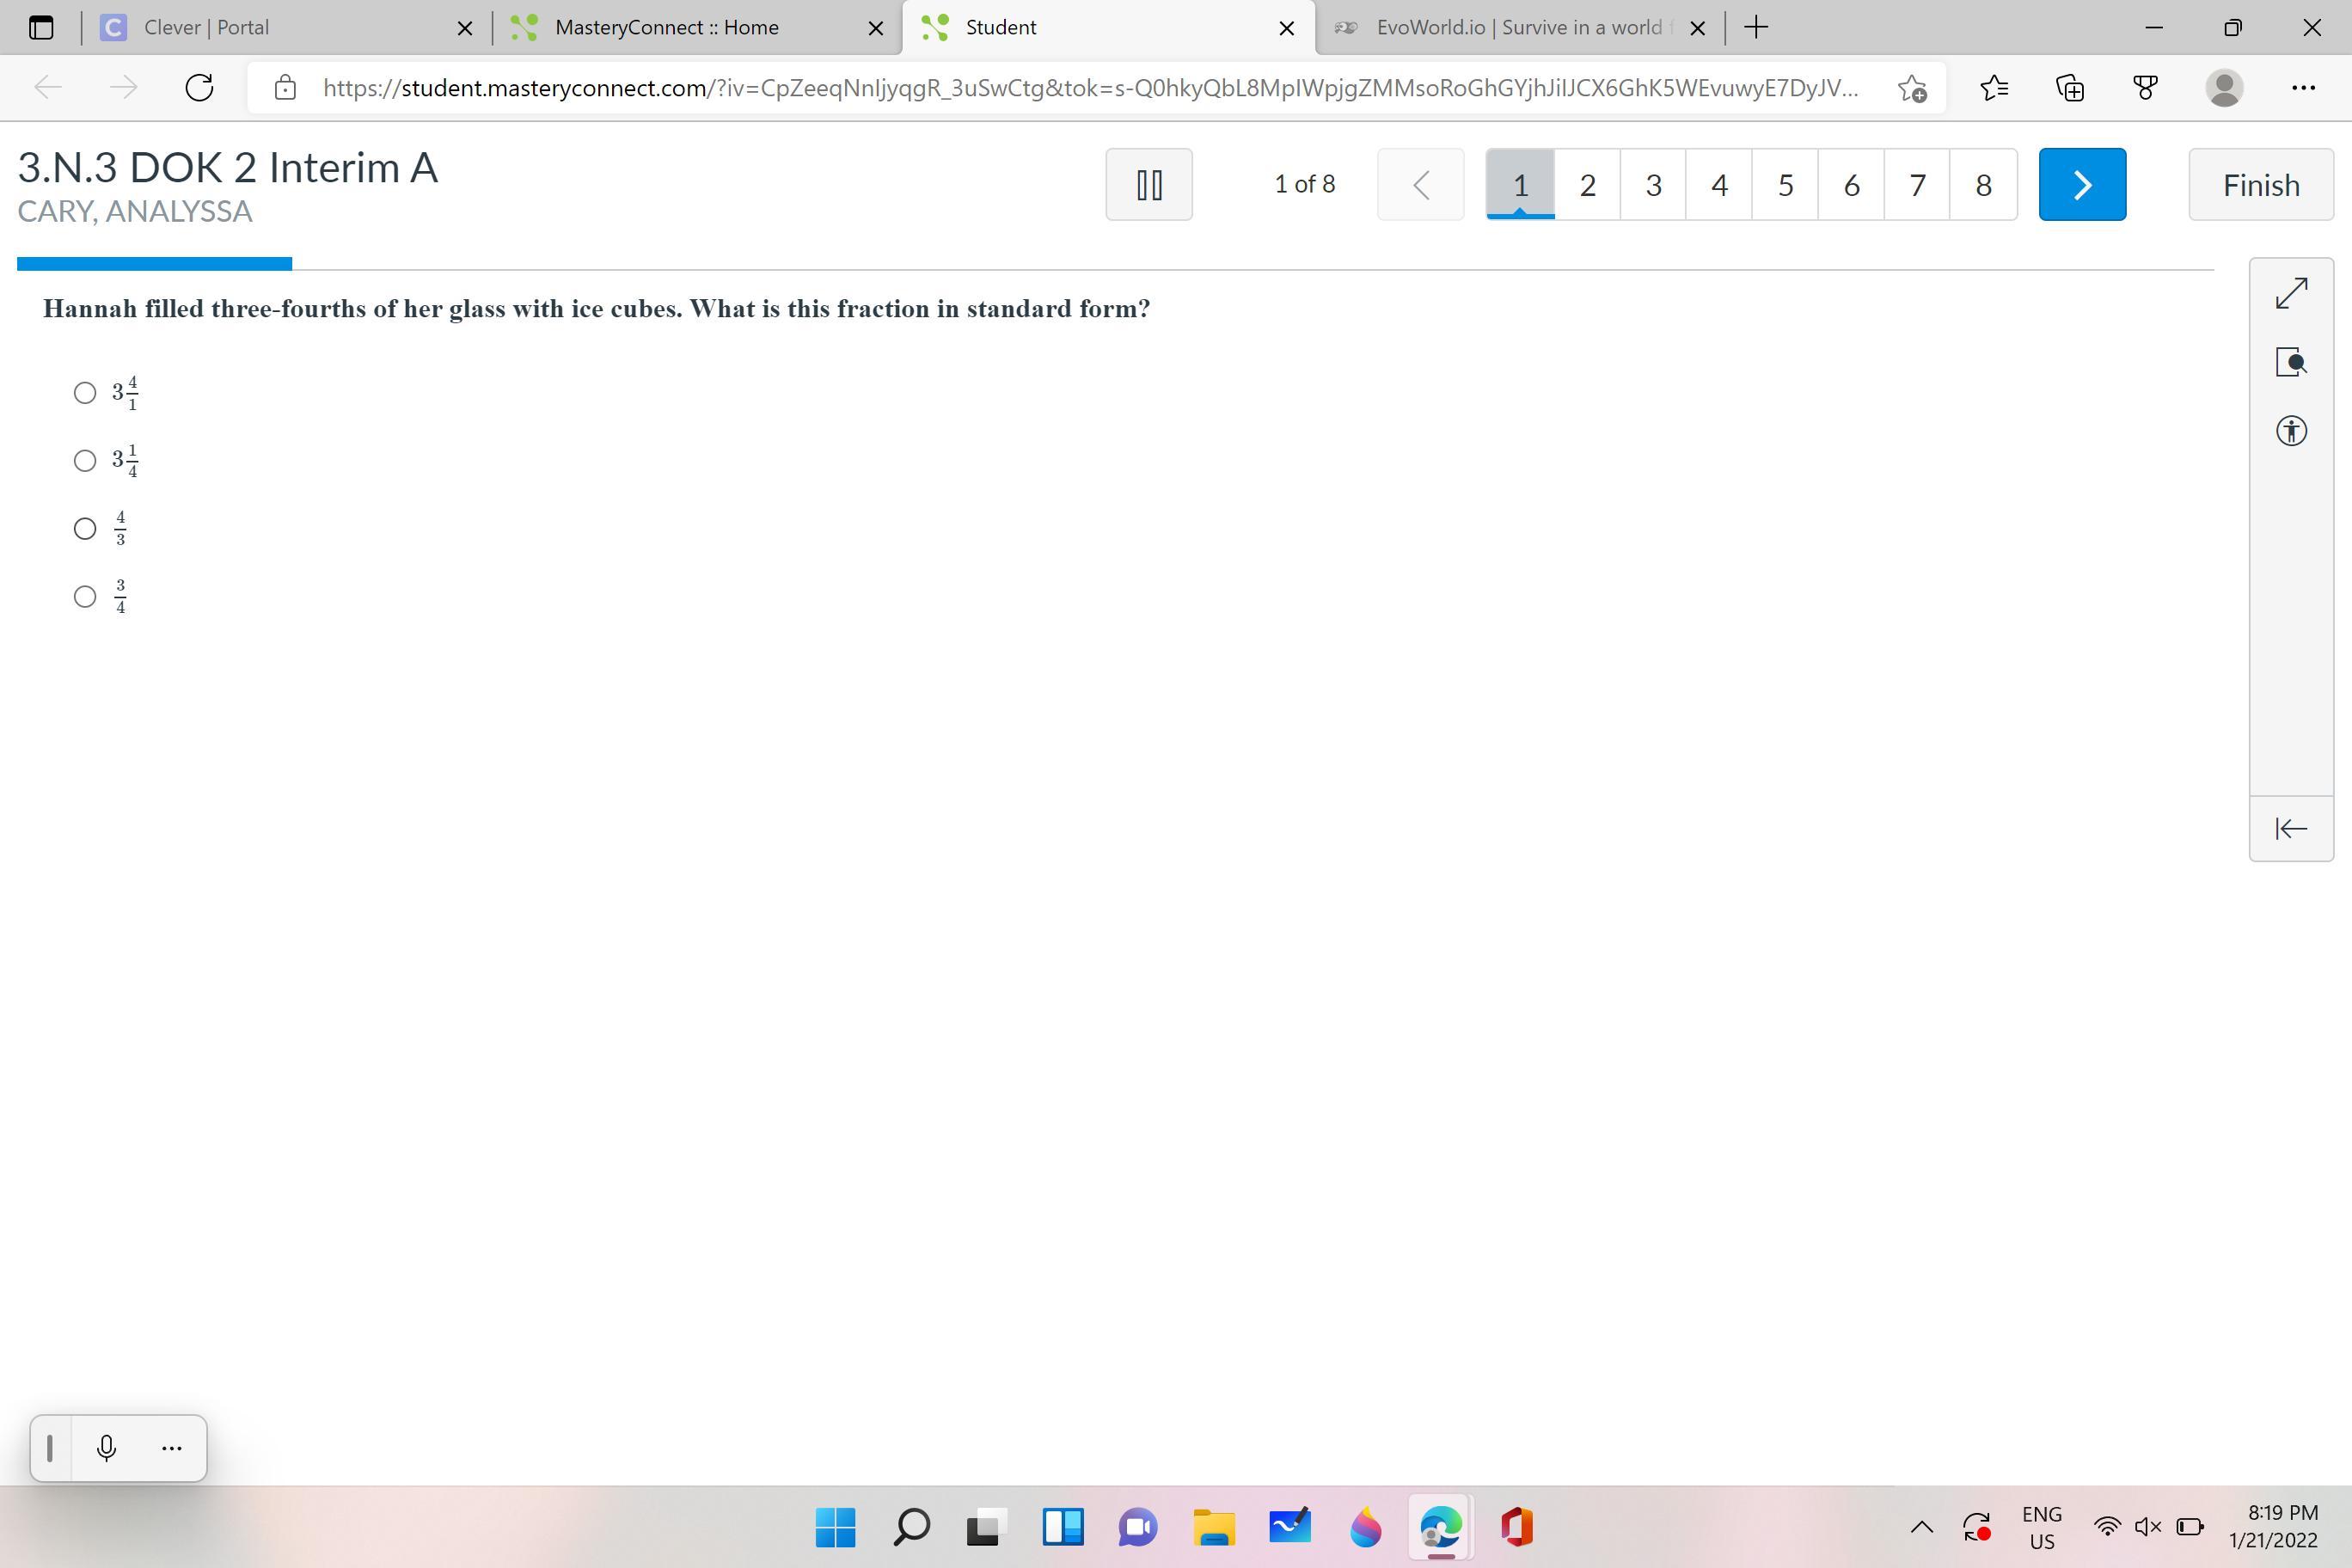The height and width of the screenshot is (1568, 2352).
Task: Open the browser Settings and more menu
Action: tap(2302, 88)
